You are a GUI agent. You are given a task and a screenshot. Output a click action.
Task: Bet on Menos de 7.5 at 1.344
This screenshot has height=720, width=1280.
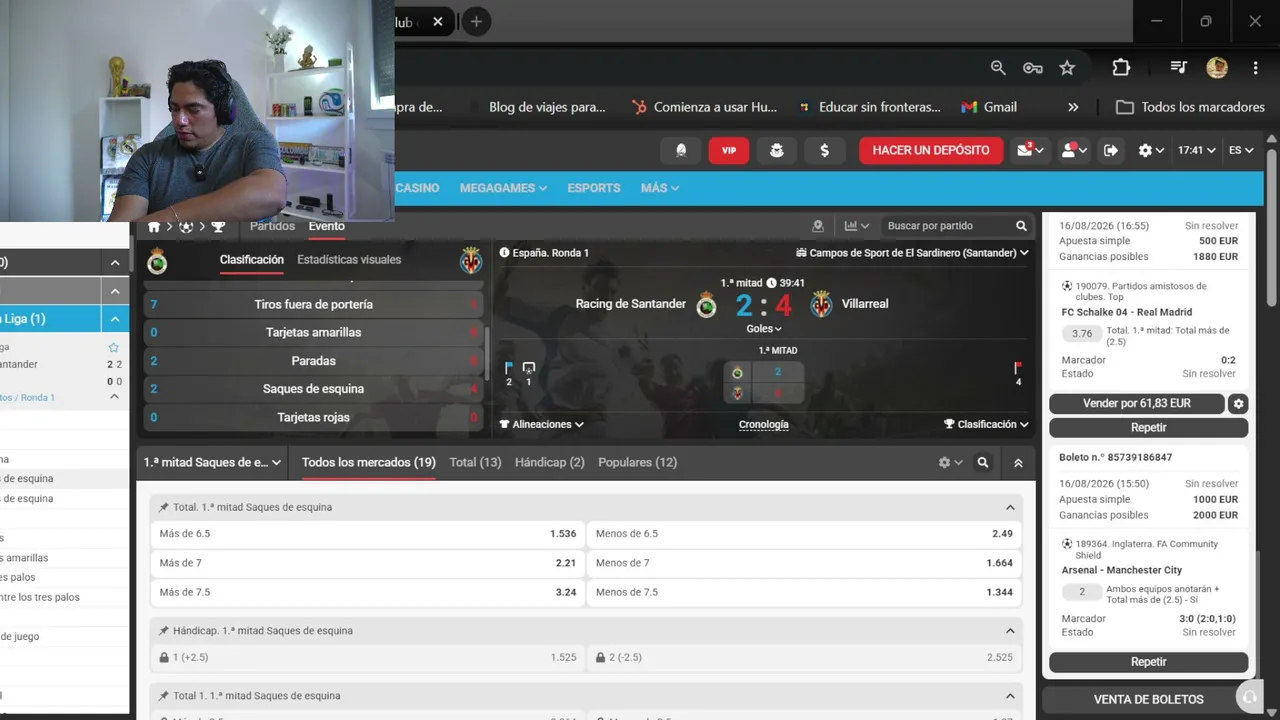[805, 592]
